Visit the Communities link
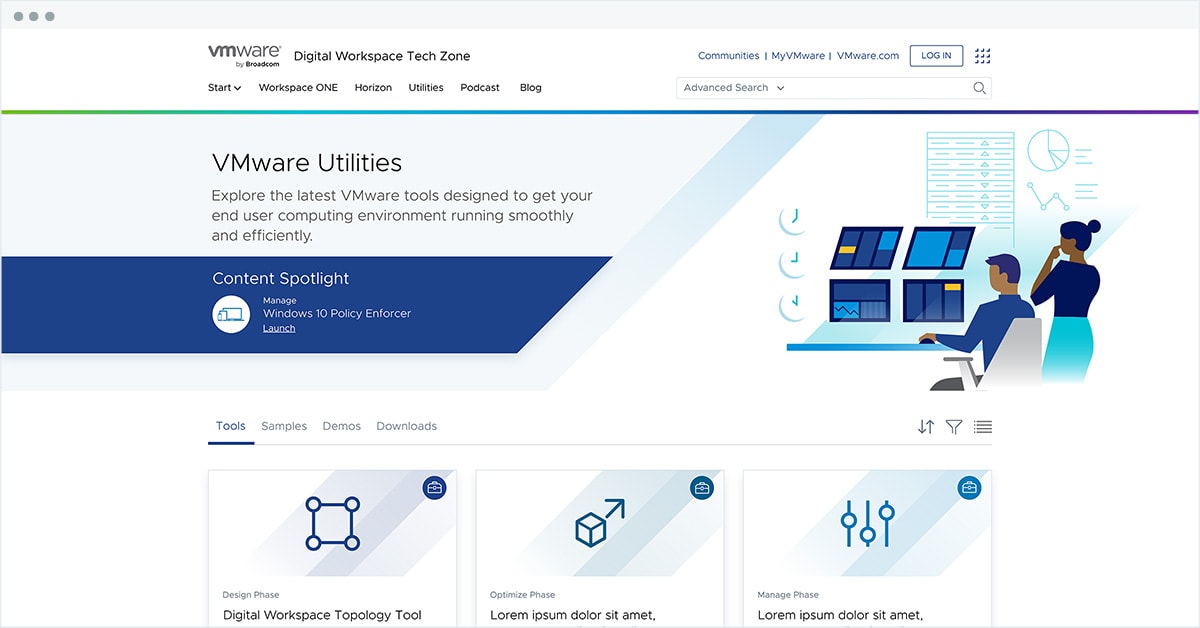Screen dimensions: 1200x628 (x=728, y=56)
